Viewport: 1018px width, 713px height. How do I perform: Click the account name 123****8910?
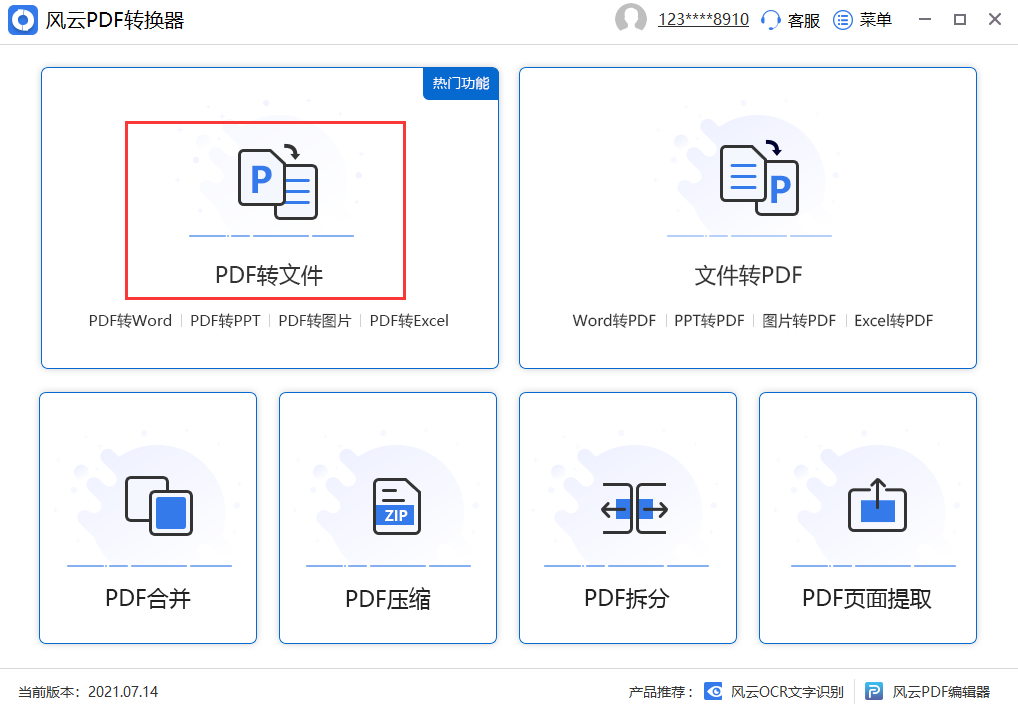(x=703, y=19)
